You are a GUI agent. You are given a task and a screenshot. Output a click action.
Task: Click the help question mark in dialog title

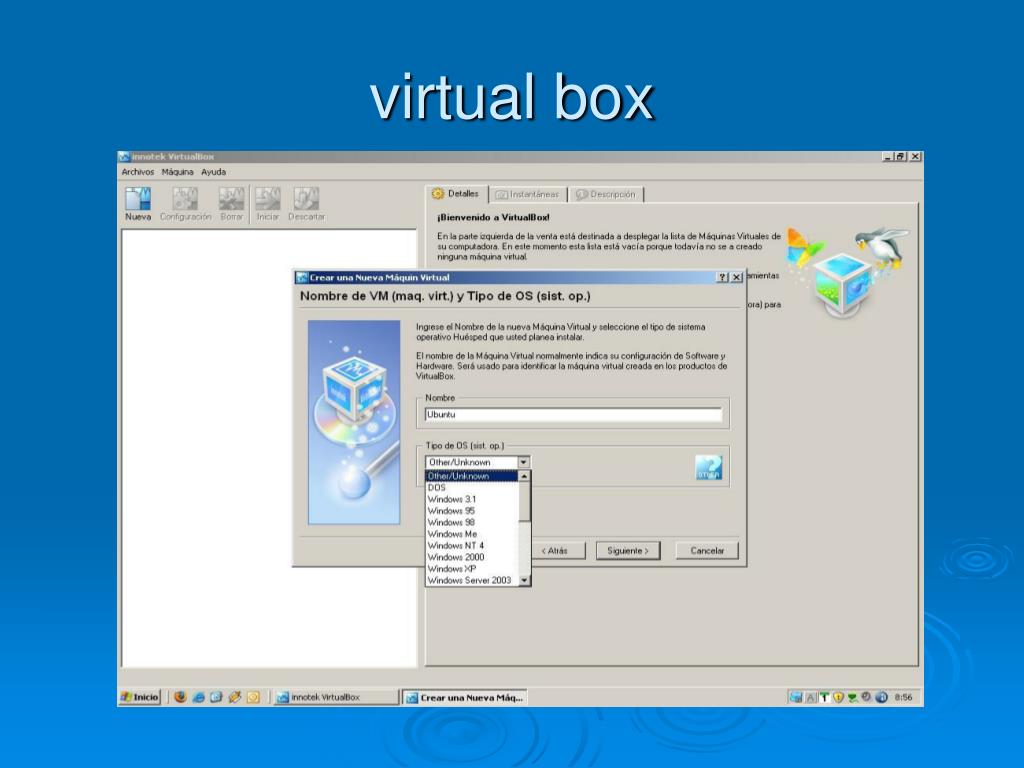point(722,278)
